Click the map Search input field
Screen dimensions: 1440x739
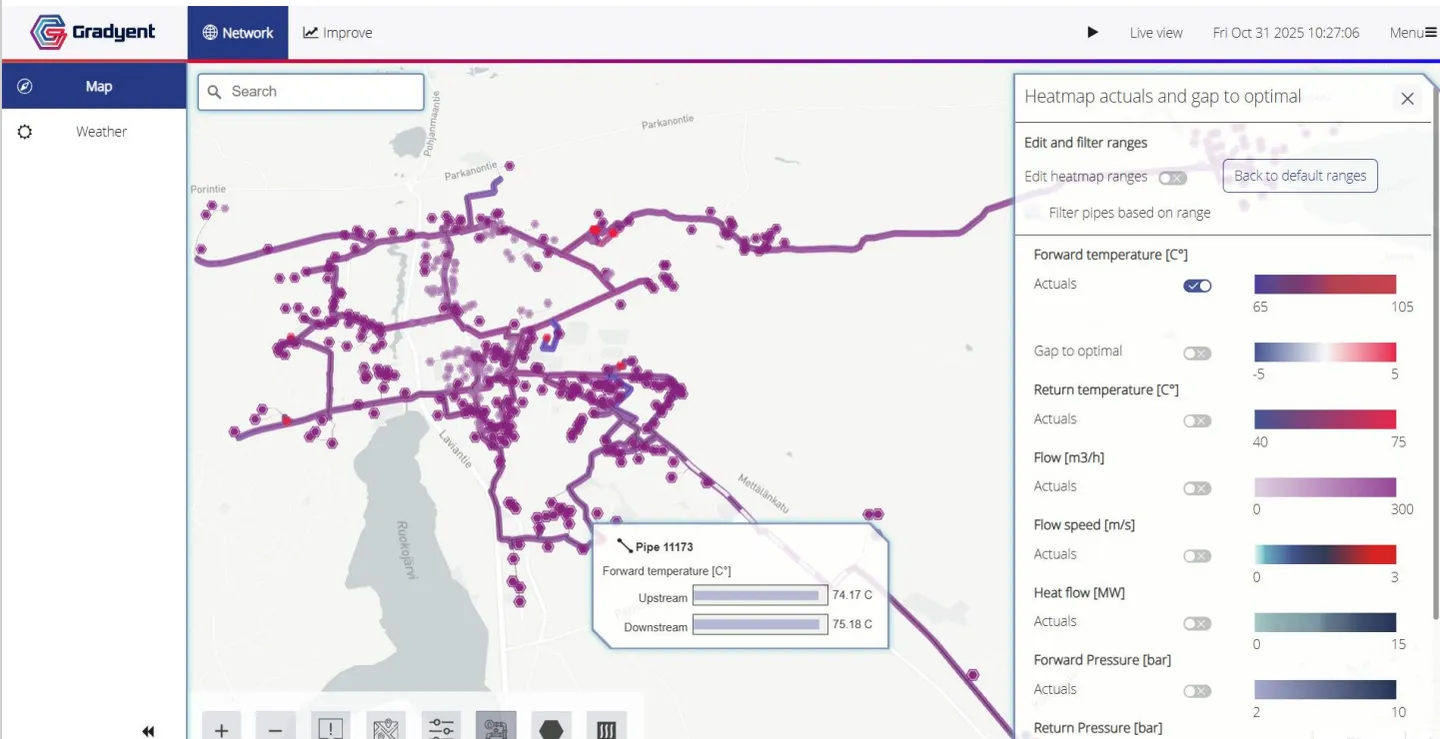pyautogui.click(x=311, y=92)
